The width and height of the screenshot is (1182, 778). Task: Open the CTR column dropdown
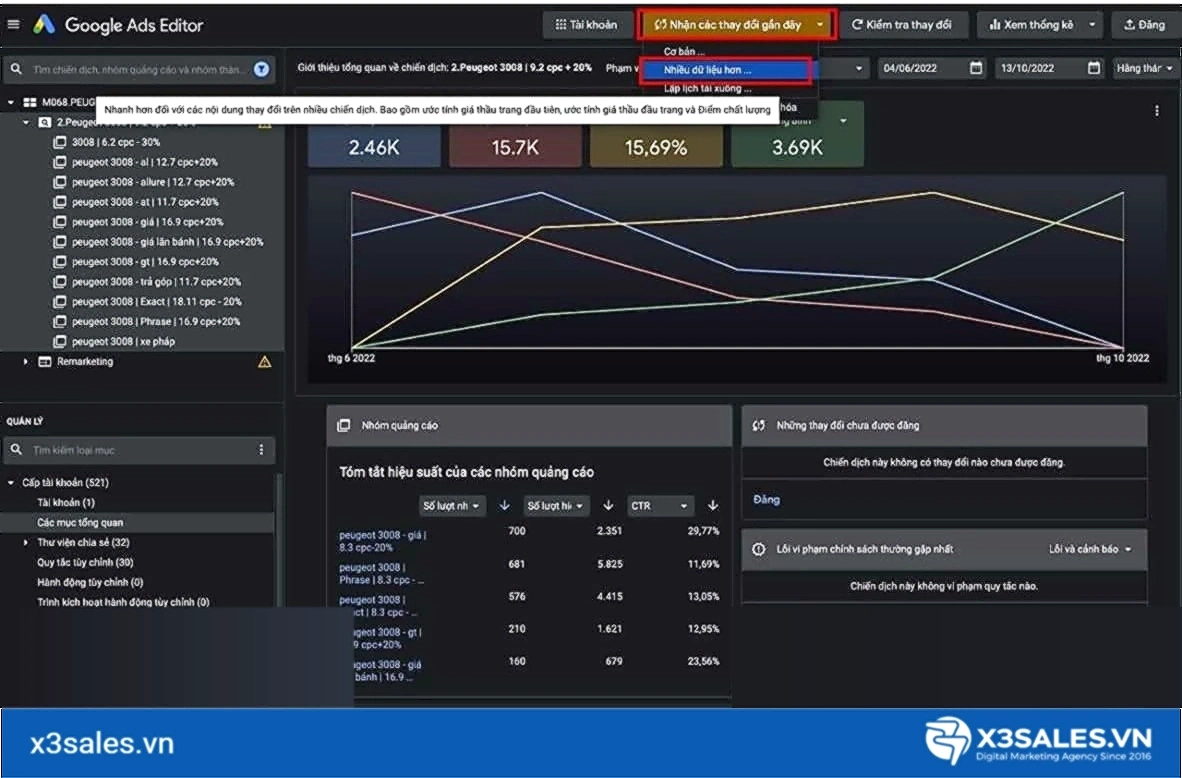click(660, 506)
